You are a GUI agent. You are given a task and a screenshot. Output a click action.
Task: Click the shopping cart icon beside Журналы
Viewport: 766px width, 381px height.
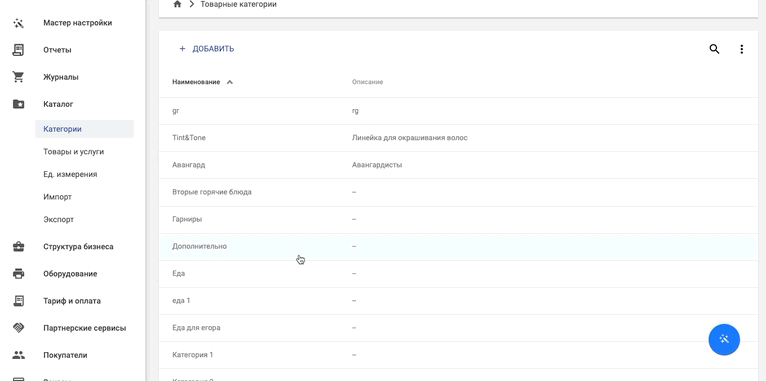pos(19,77)
